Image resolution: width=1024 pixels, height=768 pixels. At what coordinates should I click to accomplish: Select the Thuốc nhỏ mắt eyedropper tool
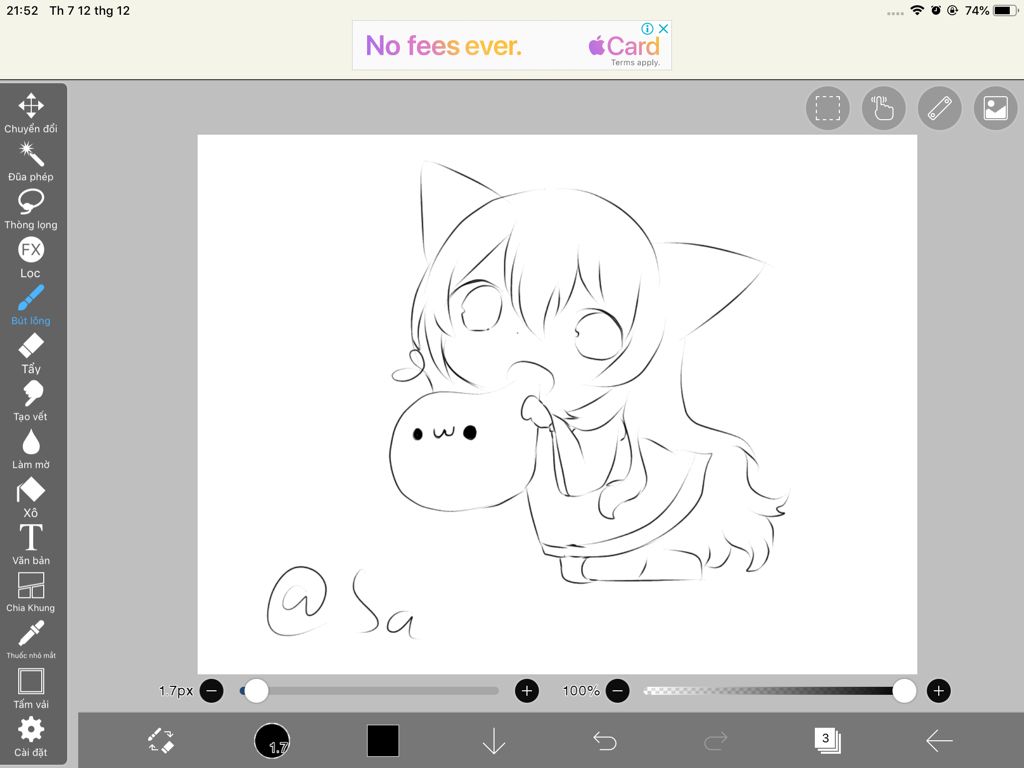tap(31, 639)
